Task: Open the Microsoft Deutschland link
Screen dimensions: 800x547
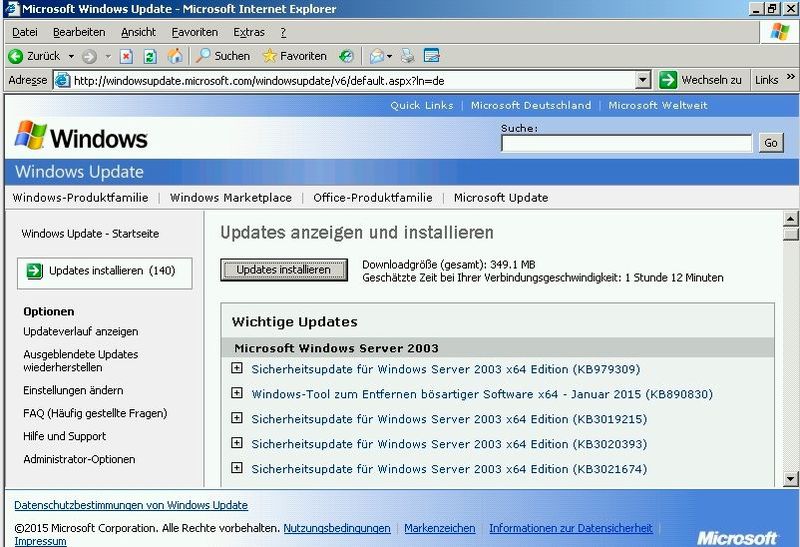Action: (x=531, y=105)
